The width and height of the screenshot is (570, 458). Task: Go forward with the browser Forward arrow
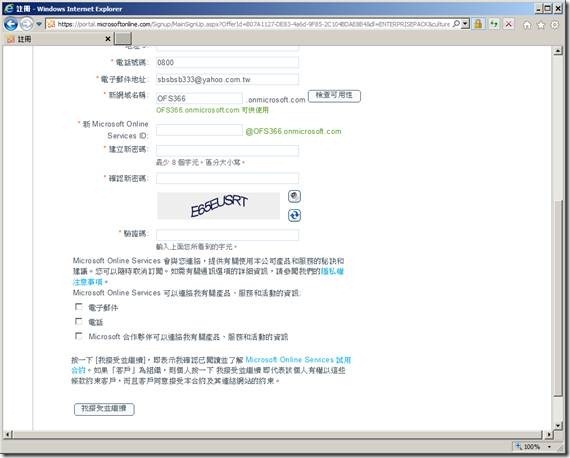tap(26, 24)
